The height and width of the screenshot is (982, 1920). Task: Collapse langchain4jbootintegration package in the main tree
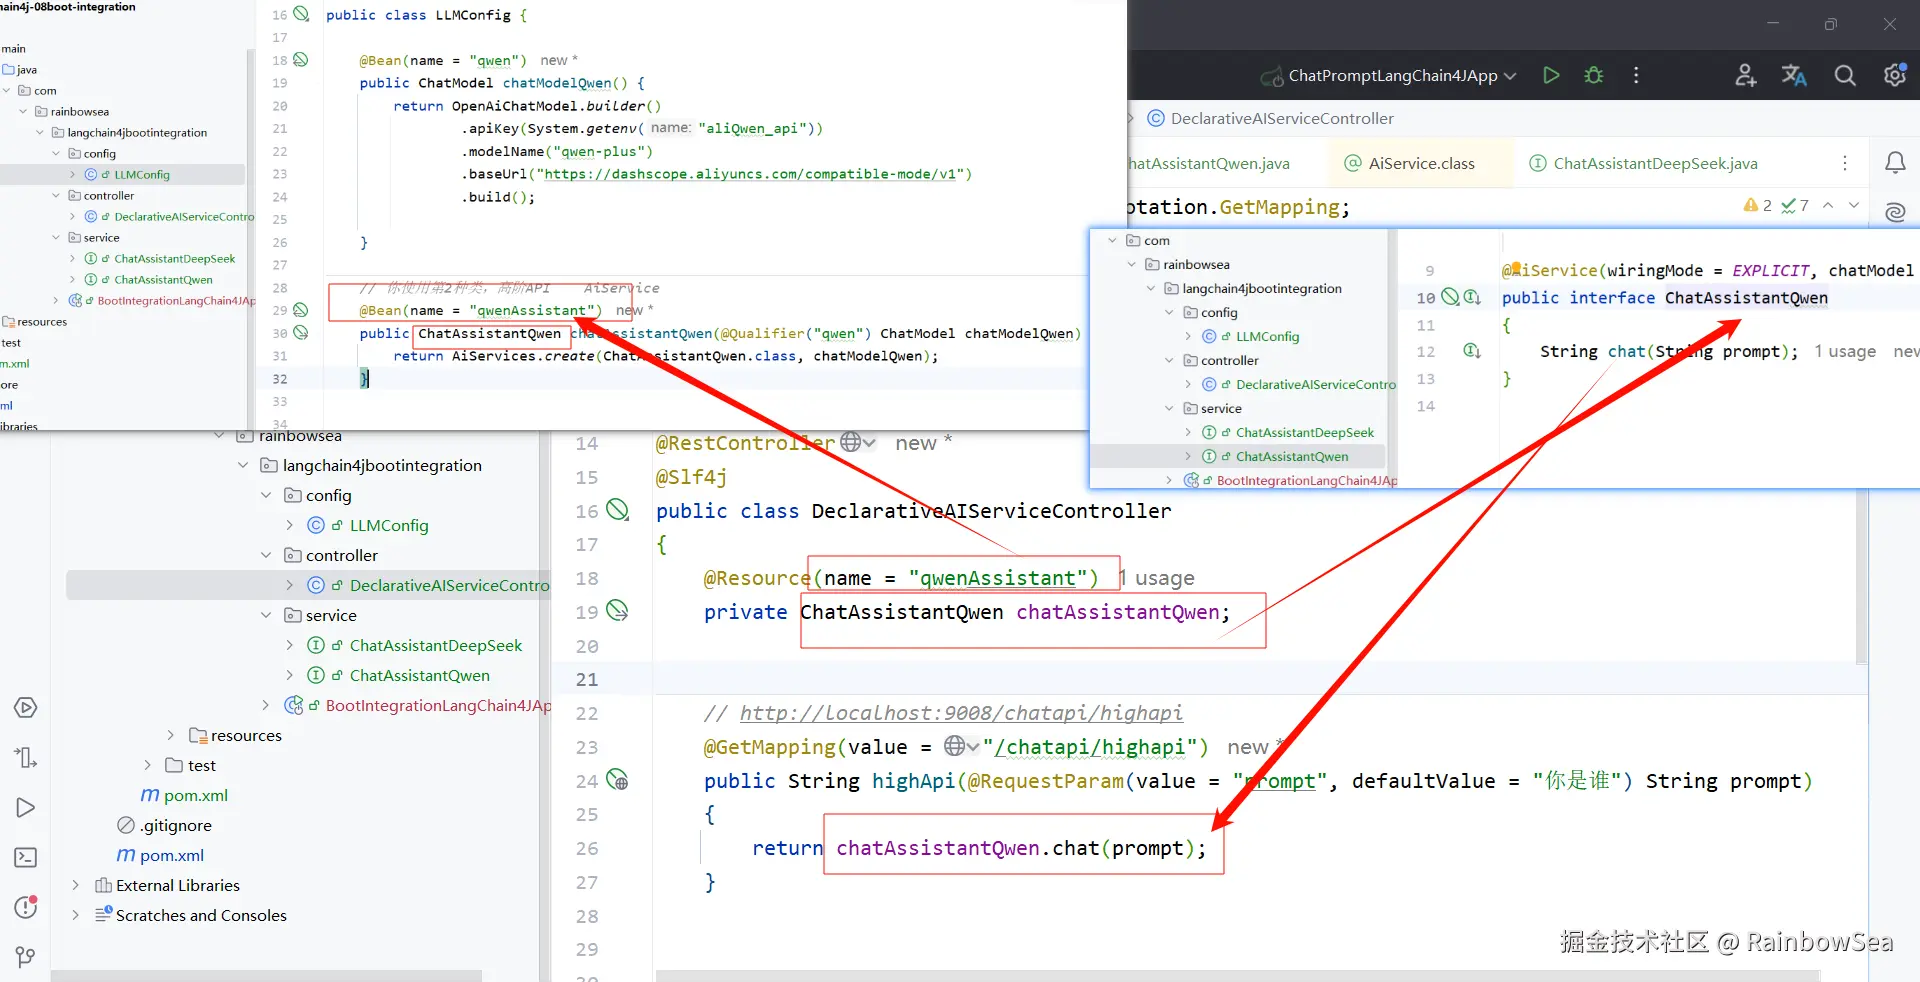pyautogui.click(x=243, y=465)
